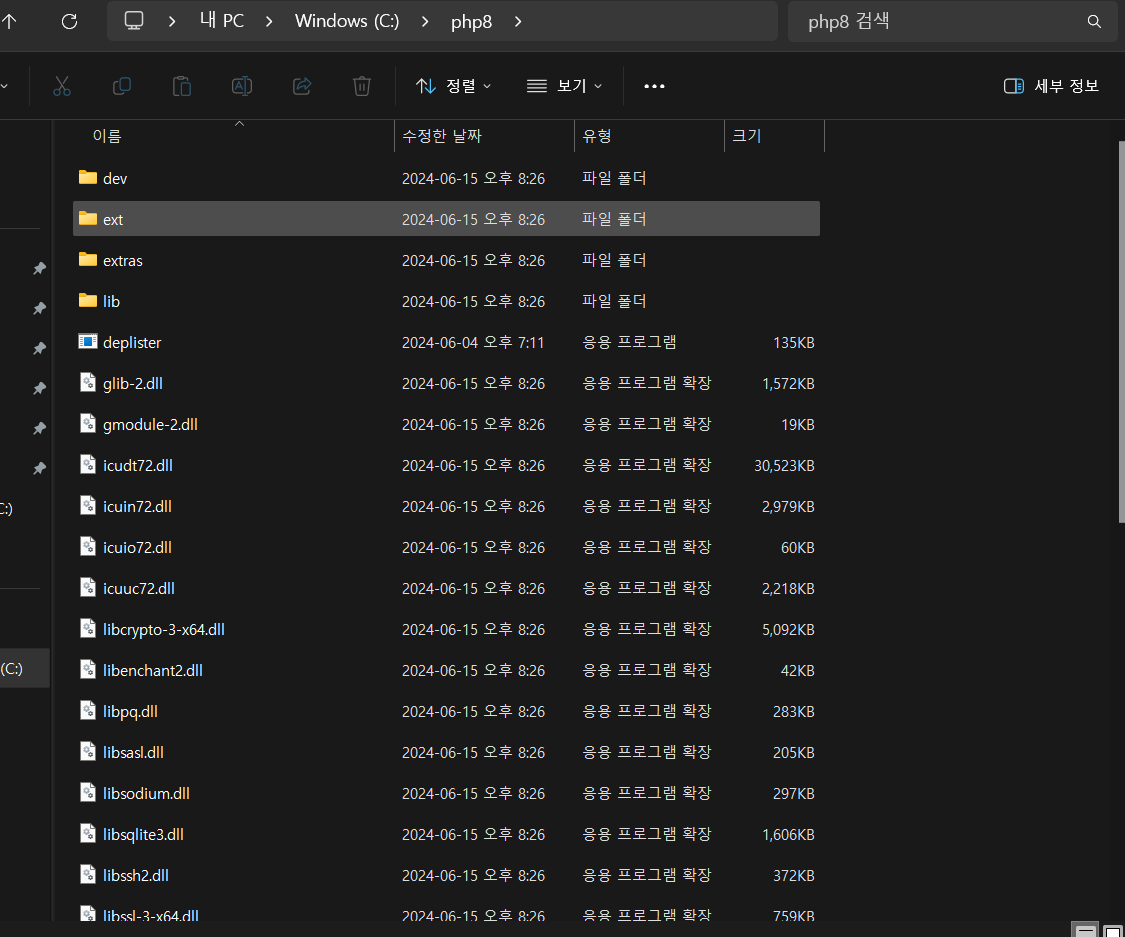Select the extras folder

point(446,260)
